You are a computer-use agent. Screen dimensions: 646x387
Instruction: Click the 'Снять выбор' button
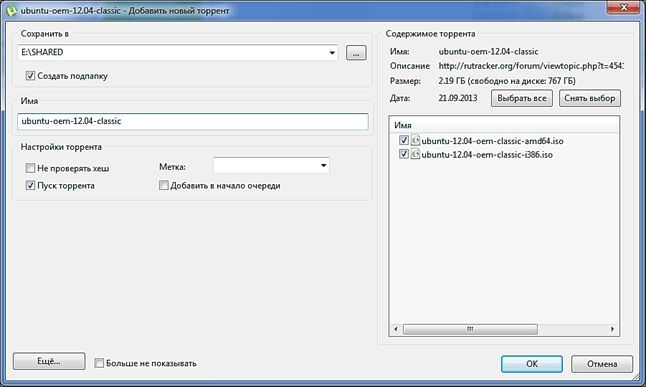tap(590, 99)
